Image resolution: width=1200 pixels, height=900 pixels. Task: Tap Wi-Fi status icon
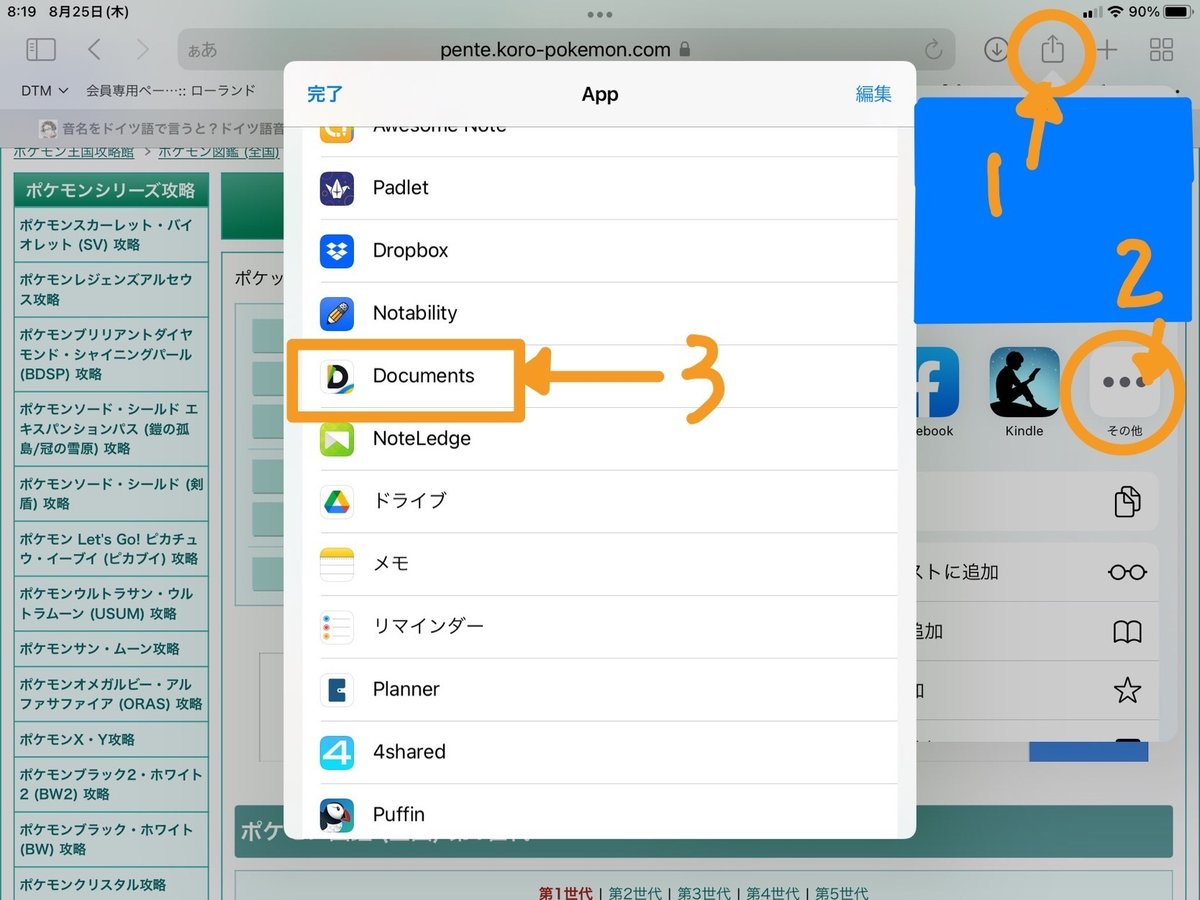point(1115,12)
